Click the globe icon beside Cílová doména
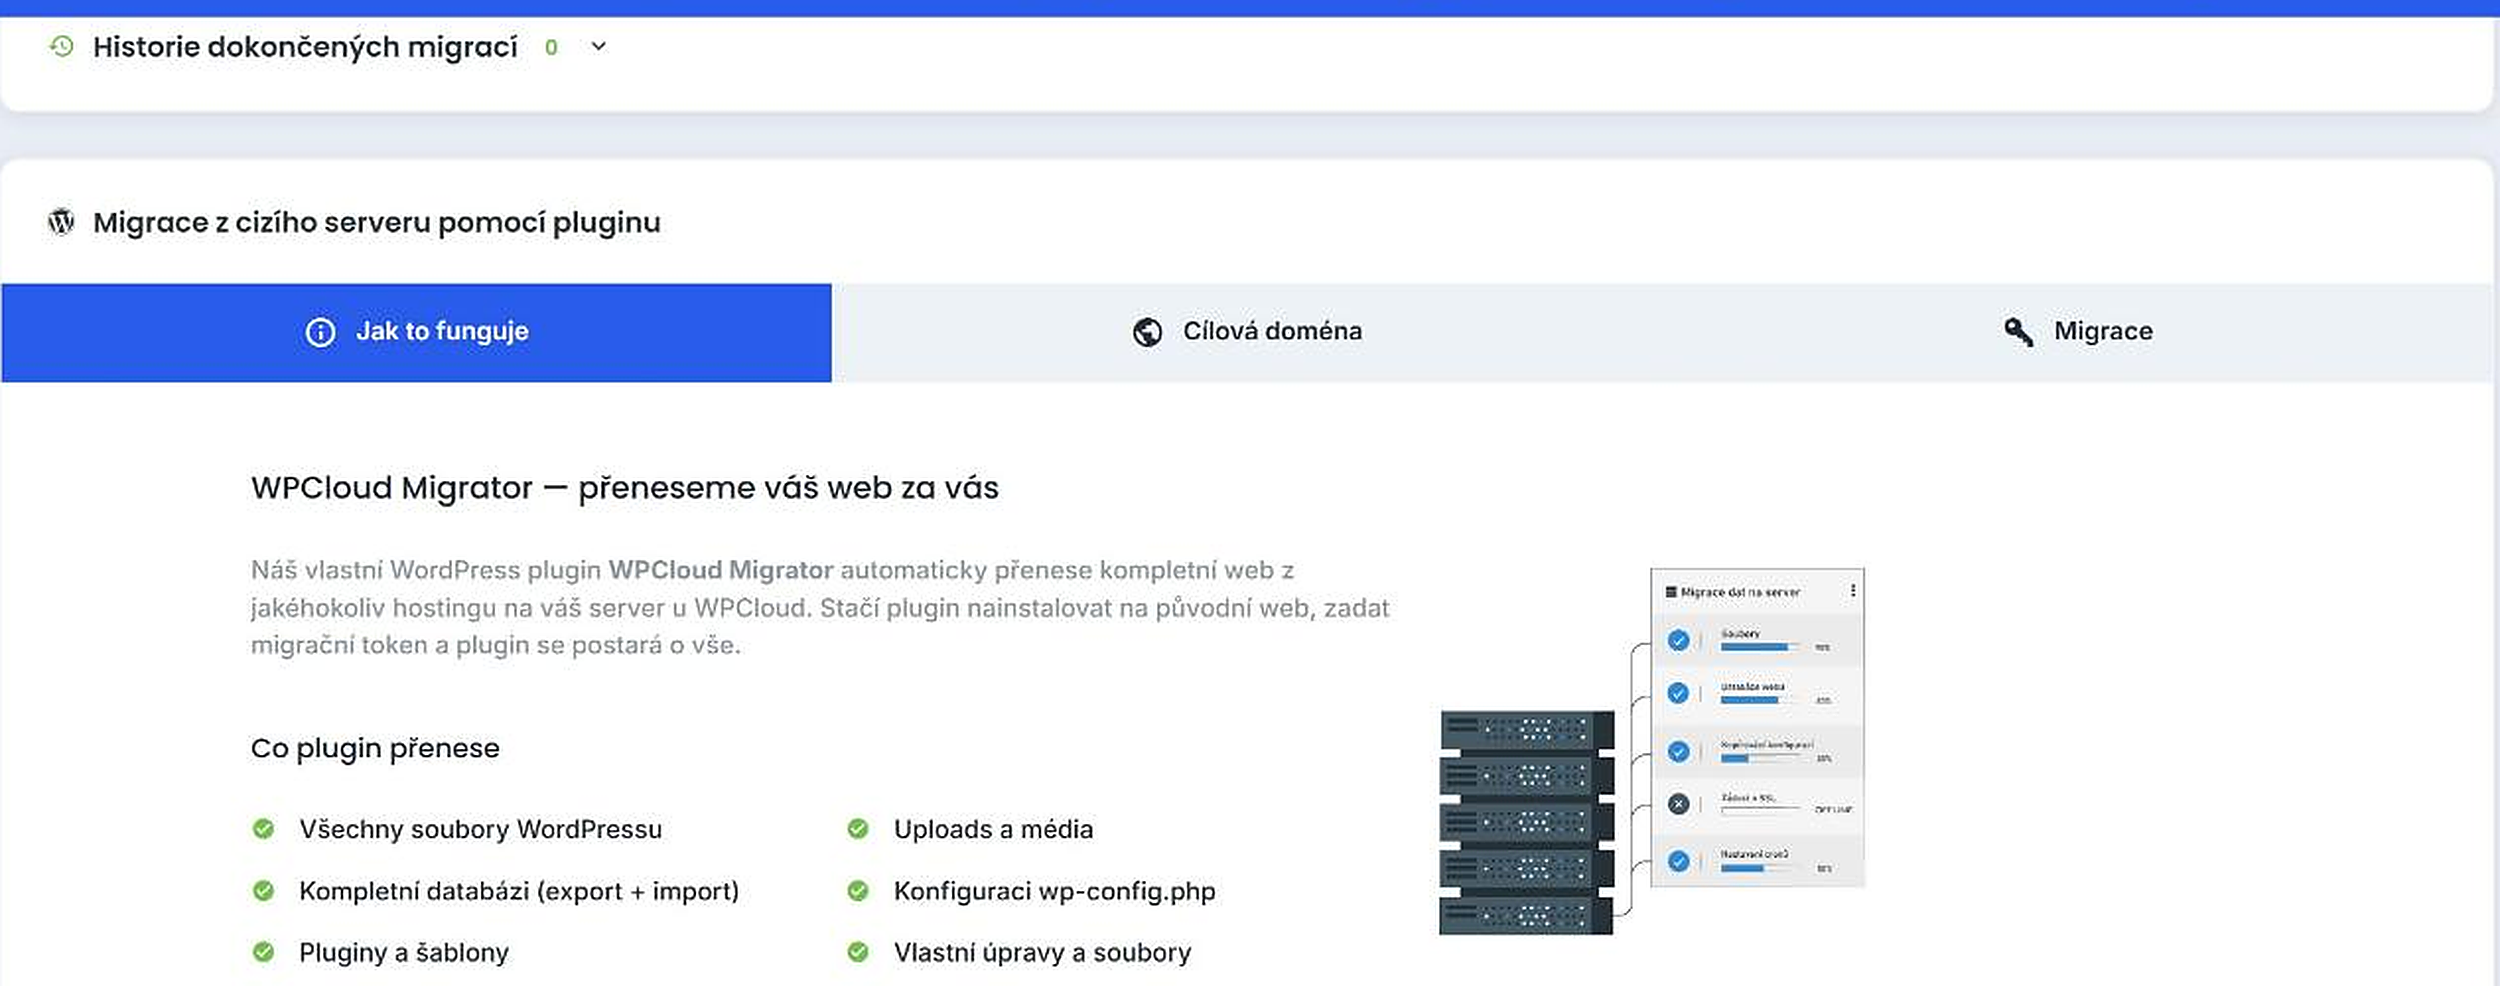The height and width of the screenshot is (986, 2500). (x=1147, y=332)
